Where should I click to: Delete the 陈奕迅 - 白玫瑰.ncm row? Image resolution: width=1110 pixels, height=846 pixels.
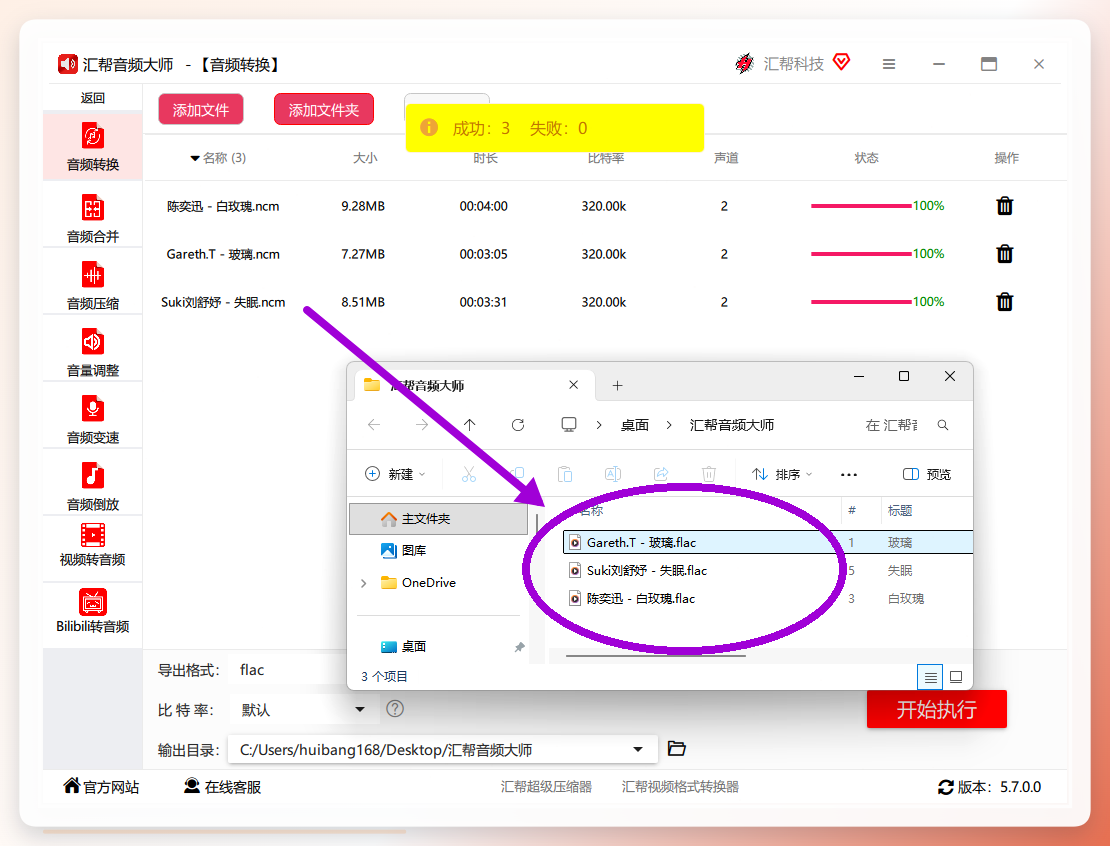coord(1005,206)
